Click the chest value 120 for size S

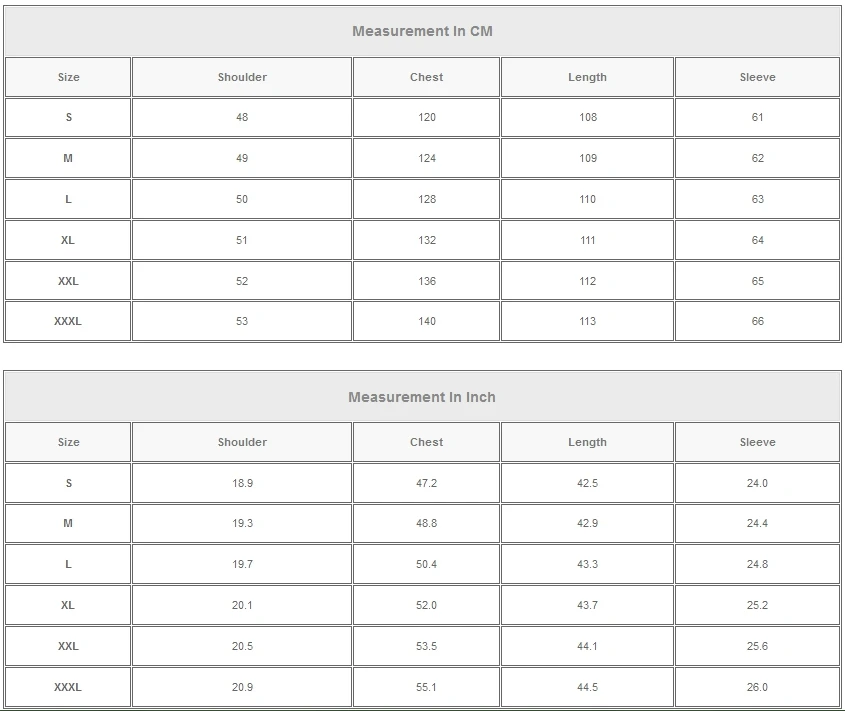point(427,117)
